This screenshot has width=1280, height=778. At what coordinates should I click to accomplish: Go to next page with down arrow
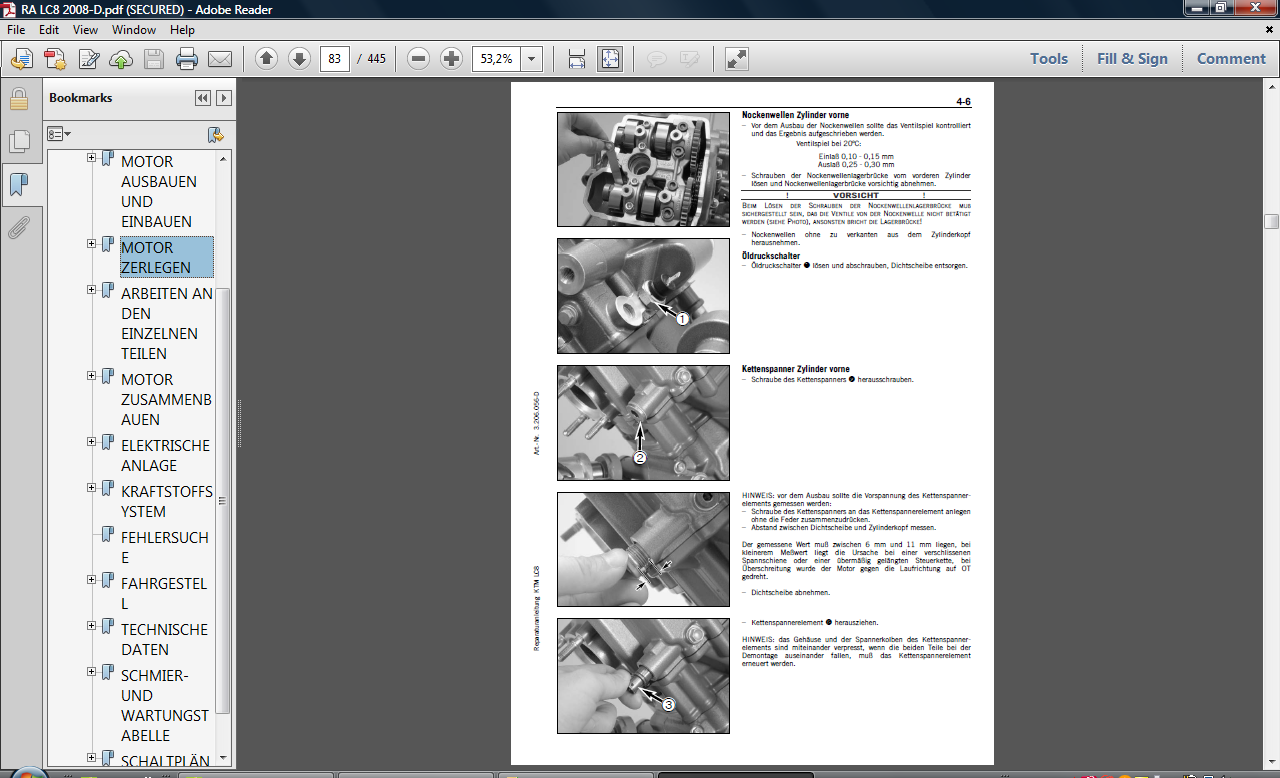299,59
